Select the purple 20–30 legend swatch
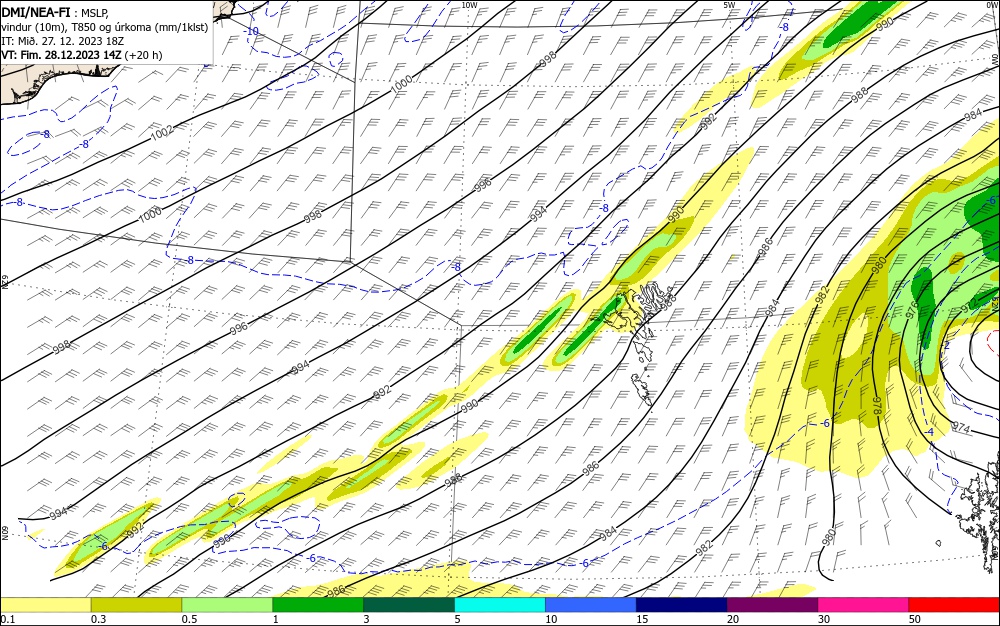Viewport: 1000px width, 626px height. pyautogui.click(x=772, y=605)
